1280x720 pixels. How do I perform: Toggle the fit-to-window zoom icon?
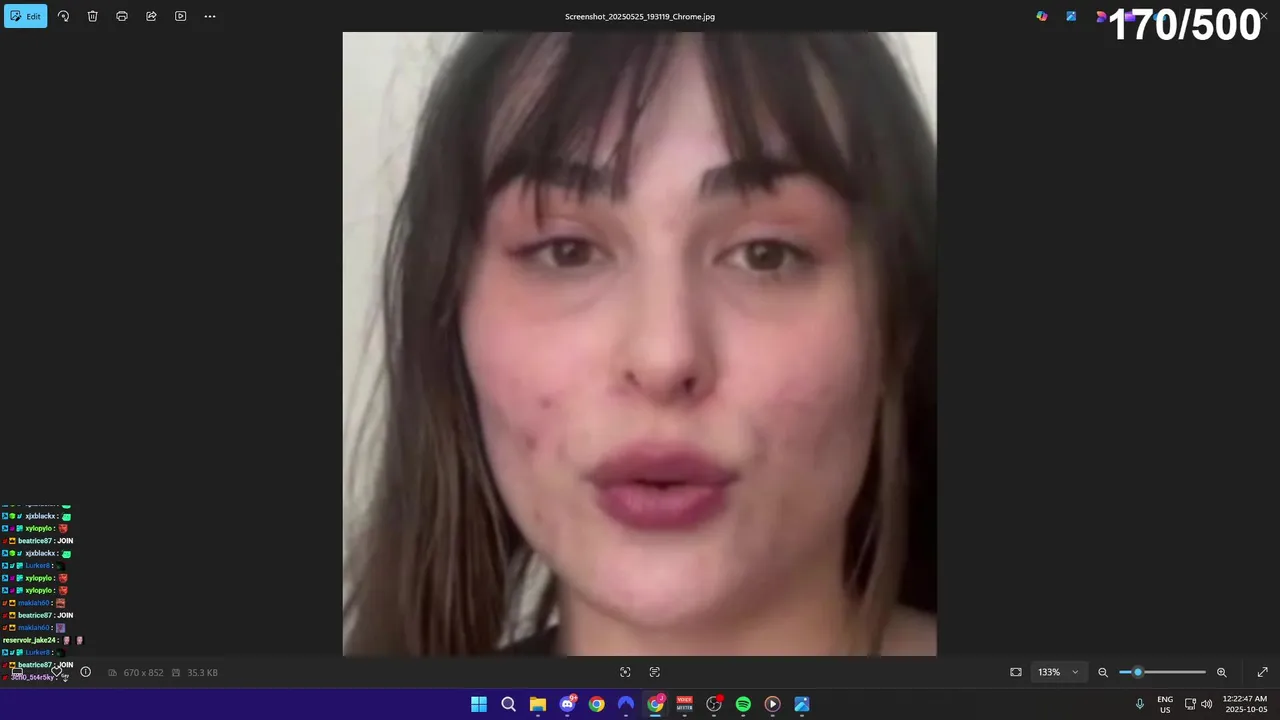point(1016,672)
